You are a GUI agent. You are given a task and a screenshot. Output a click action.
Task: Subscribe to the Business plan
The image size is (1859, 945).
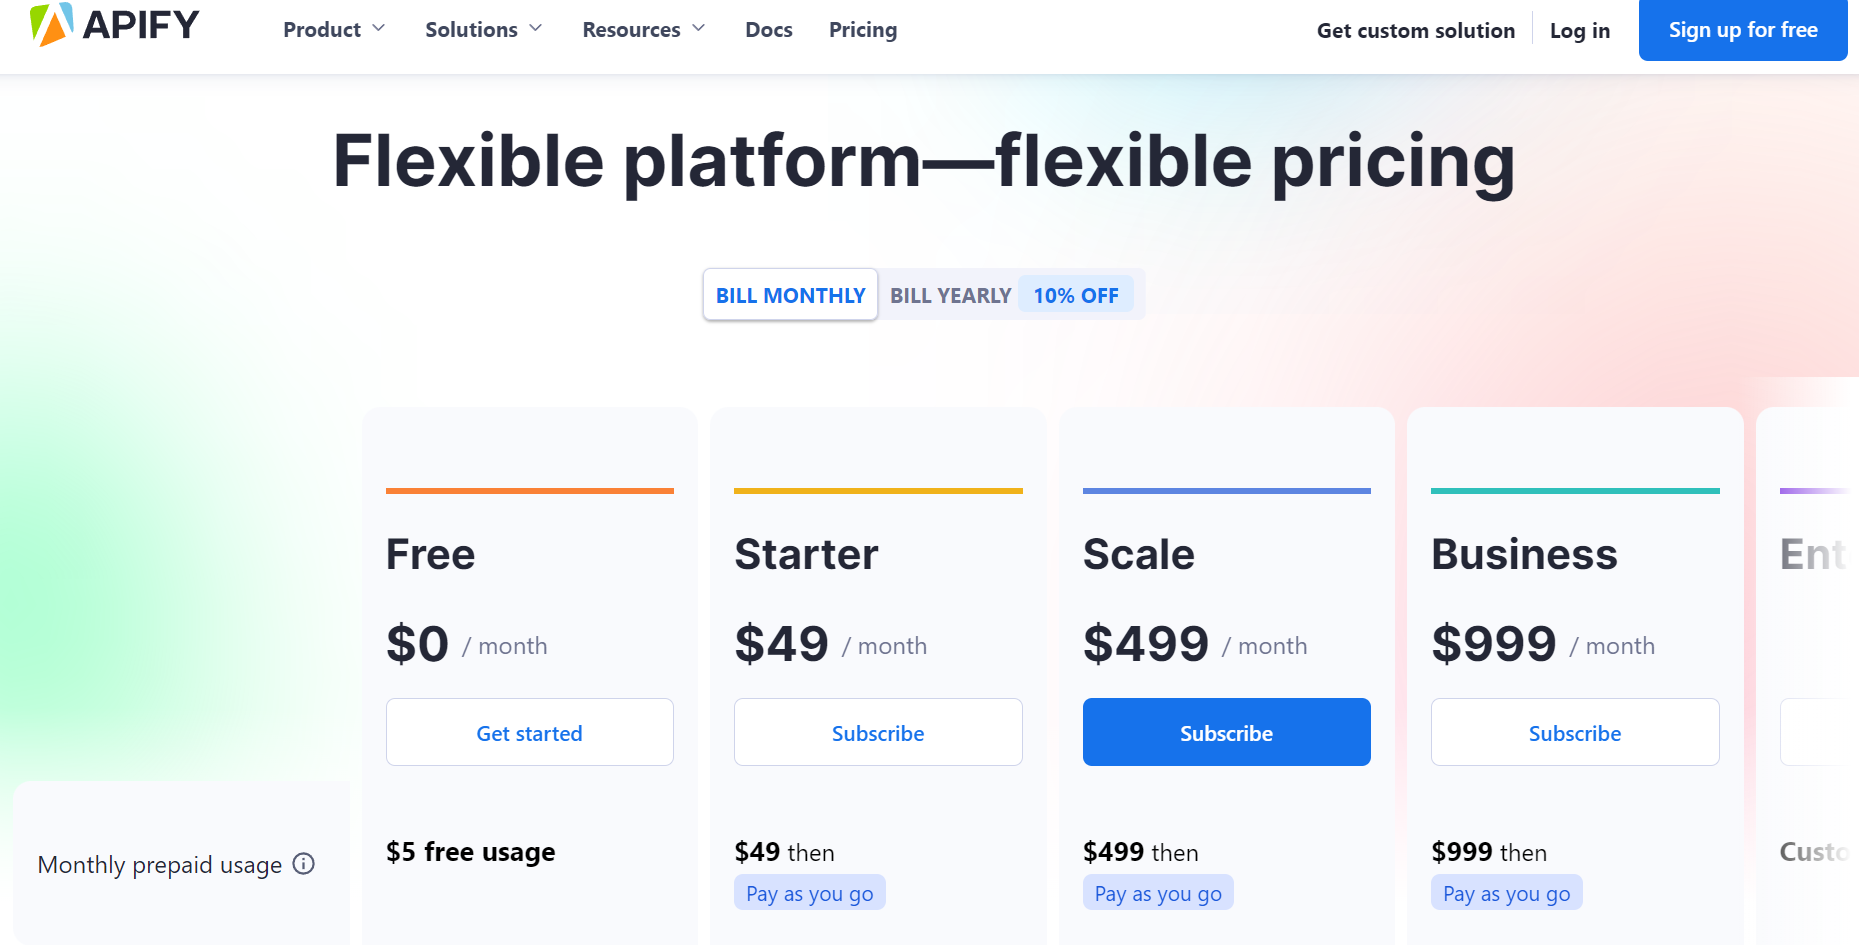[1575, 733]
